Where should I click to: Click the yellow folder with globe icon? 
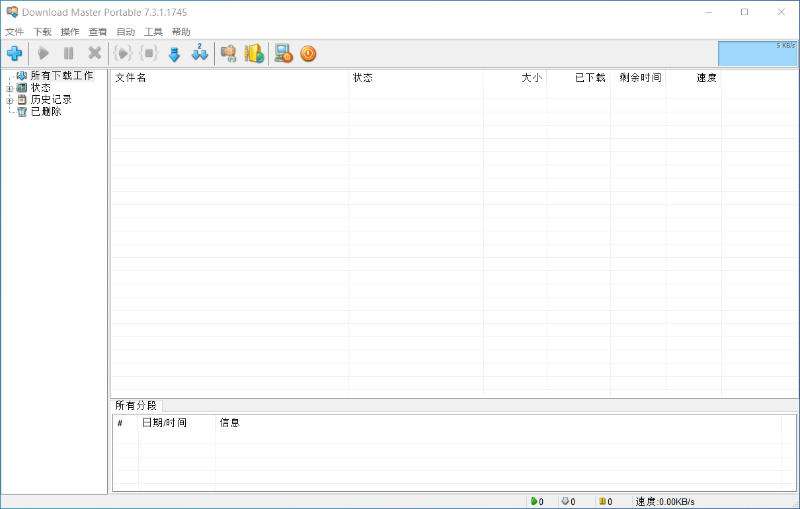(x=254, y=53)
